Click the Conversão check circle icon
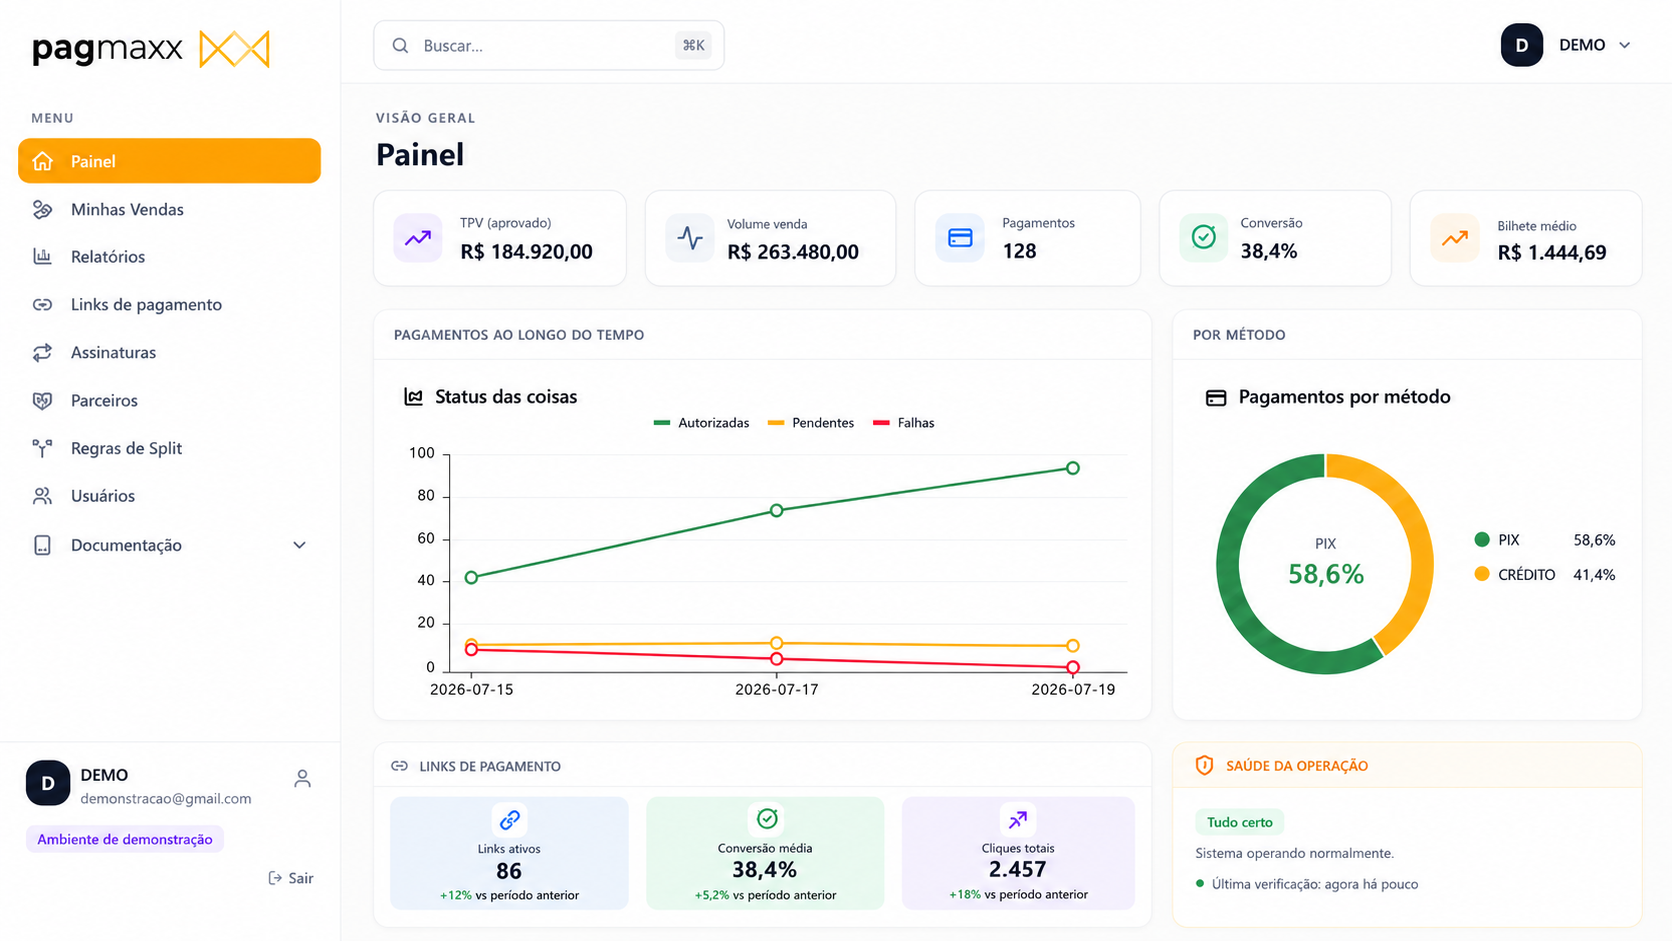 pyautogui.click(x=1204, y=237)
